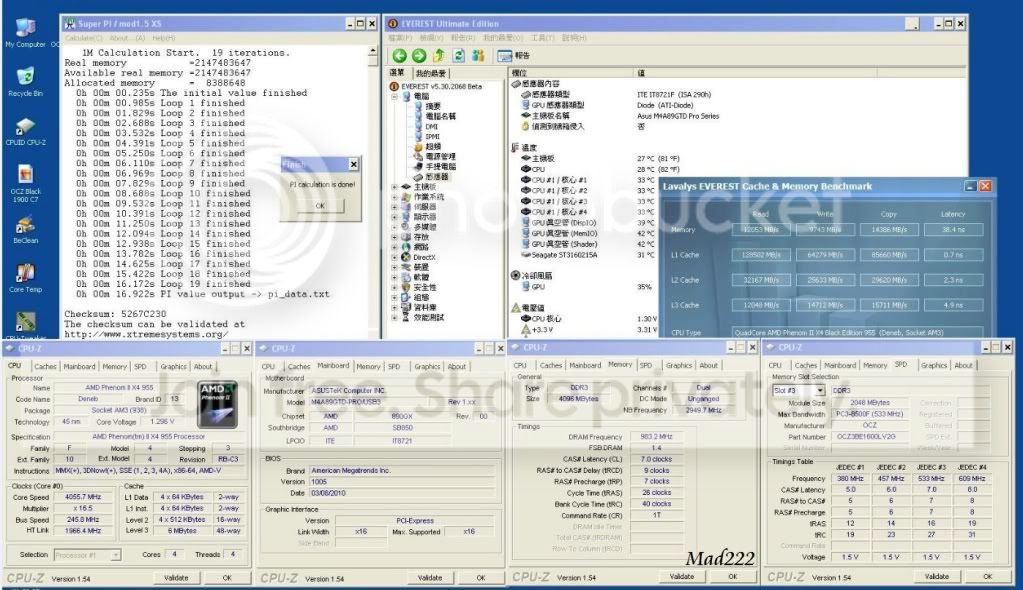The height and width of the screenshot is (590, 1023).
Task: Expand 主機板 node in EVEREST tree
Action: 395,187
